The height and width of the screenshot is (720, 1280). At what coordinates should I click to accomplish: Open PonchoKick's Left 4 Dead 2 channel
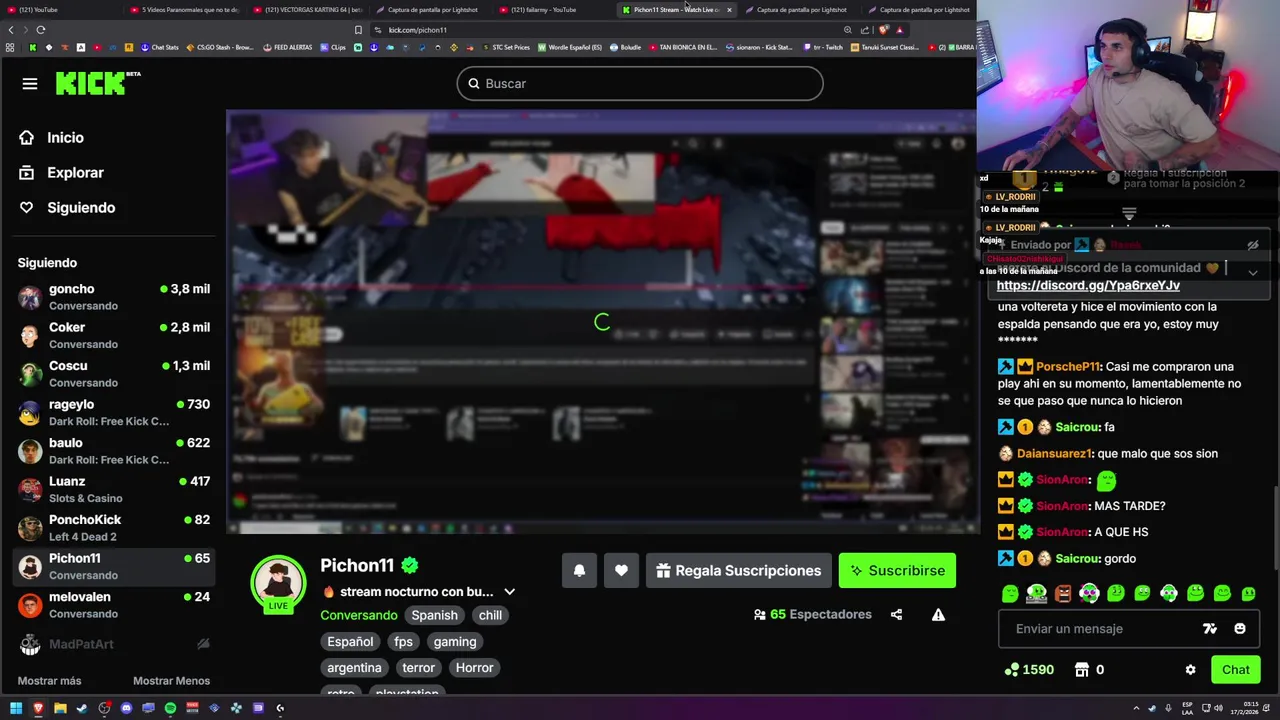115,528
